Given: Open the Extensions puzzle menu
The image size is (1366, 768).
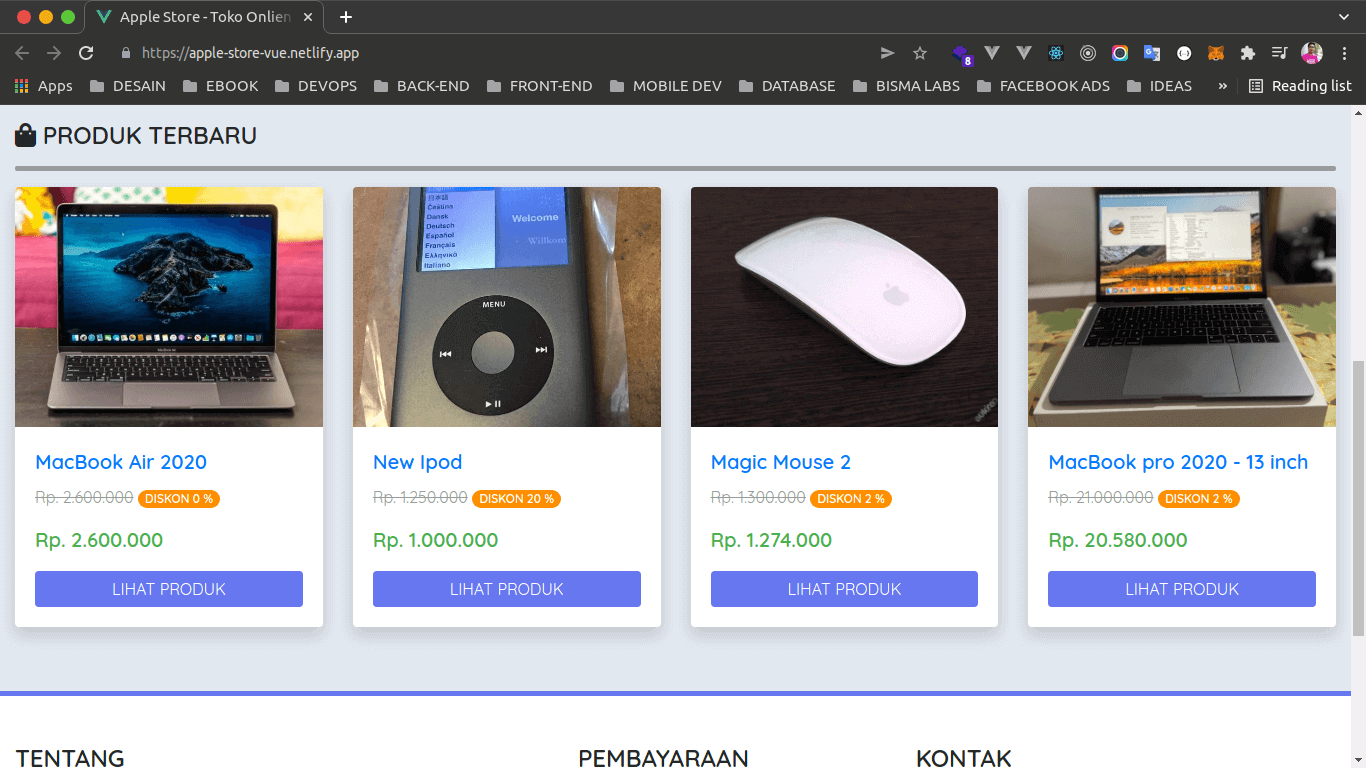Looking at the screenshot, I should coord(1248,53).
